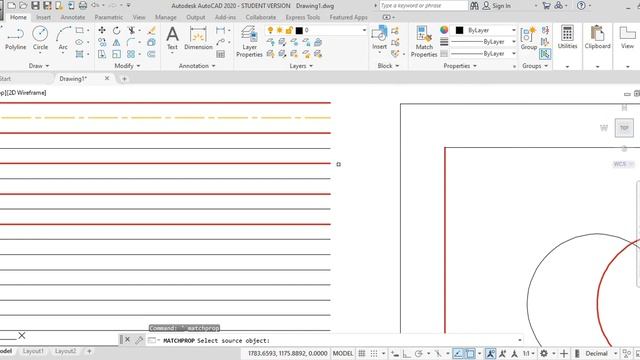This screenshot has height=360, width=640.
Task: Activate the Move tool
Action: (102, 30)
